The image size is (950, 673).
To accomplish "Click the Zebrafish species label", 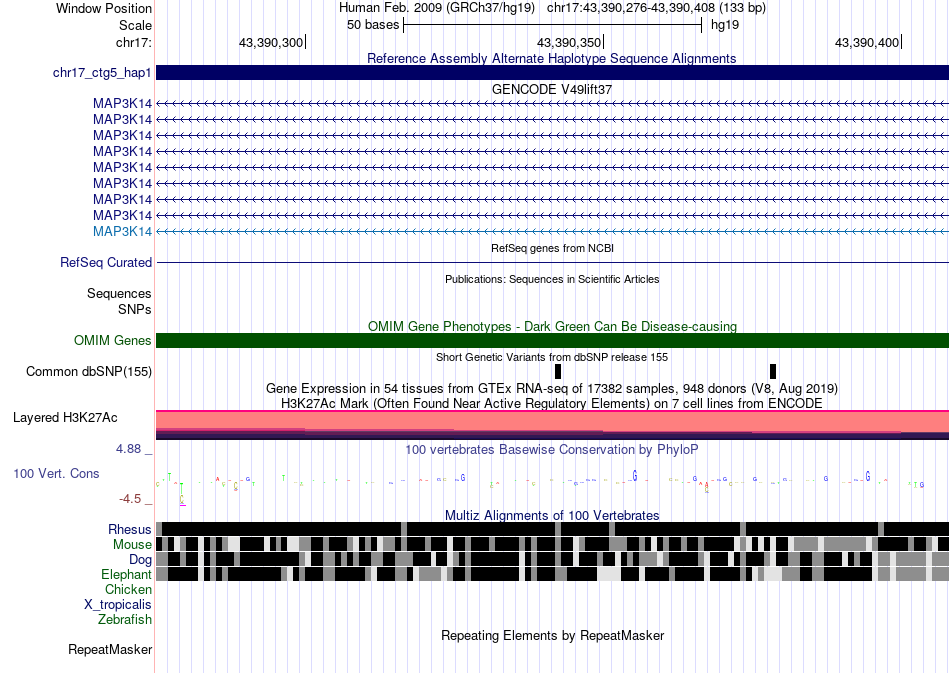I will point(125,620).
